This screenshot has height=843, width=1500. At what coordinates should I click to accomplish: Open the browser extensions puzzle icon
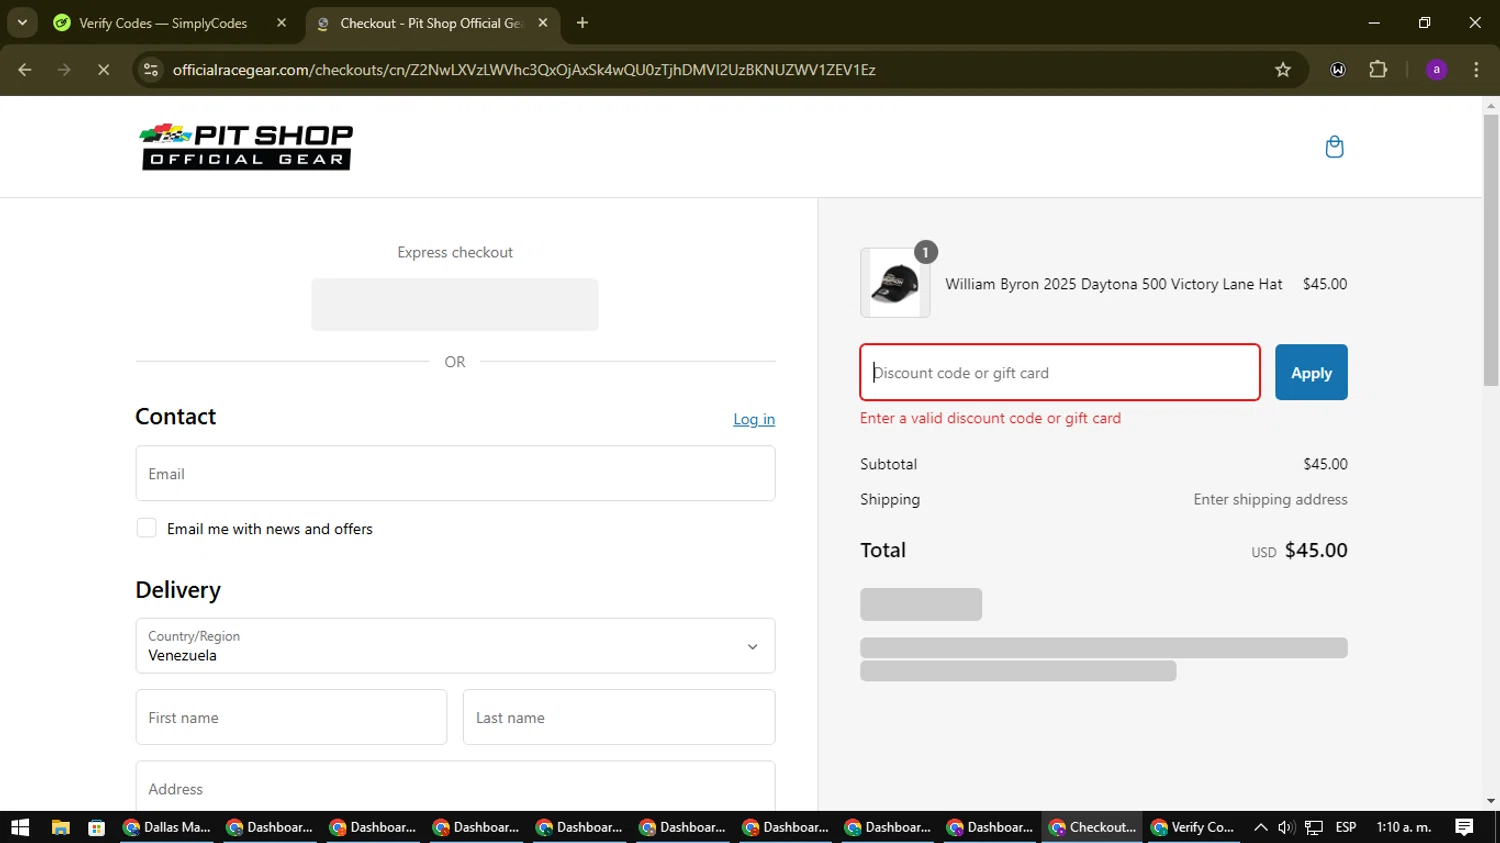click(x=1378, y=70)
